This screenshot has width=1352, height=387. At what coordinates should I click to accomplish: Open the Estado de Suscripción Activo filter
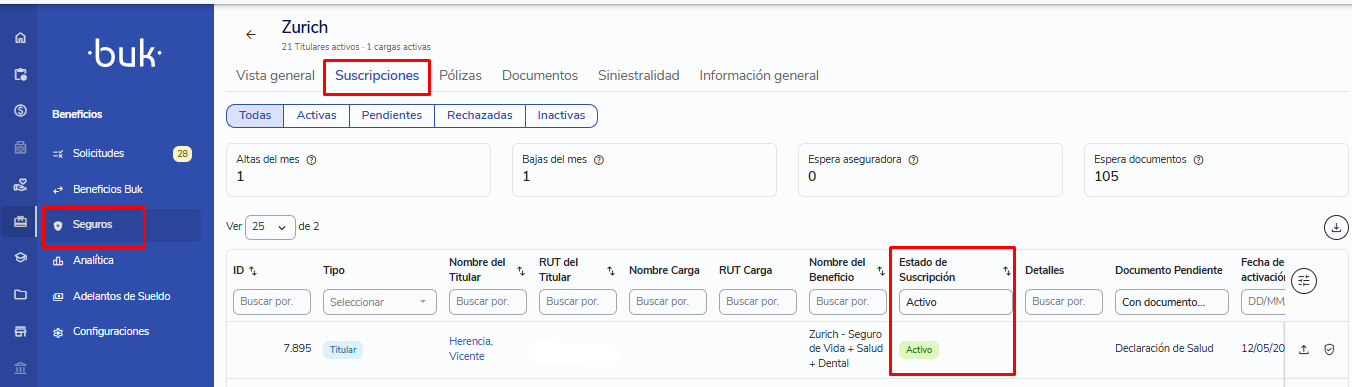(x=955, y=302)
